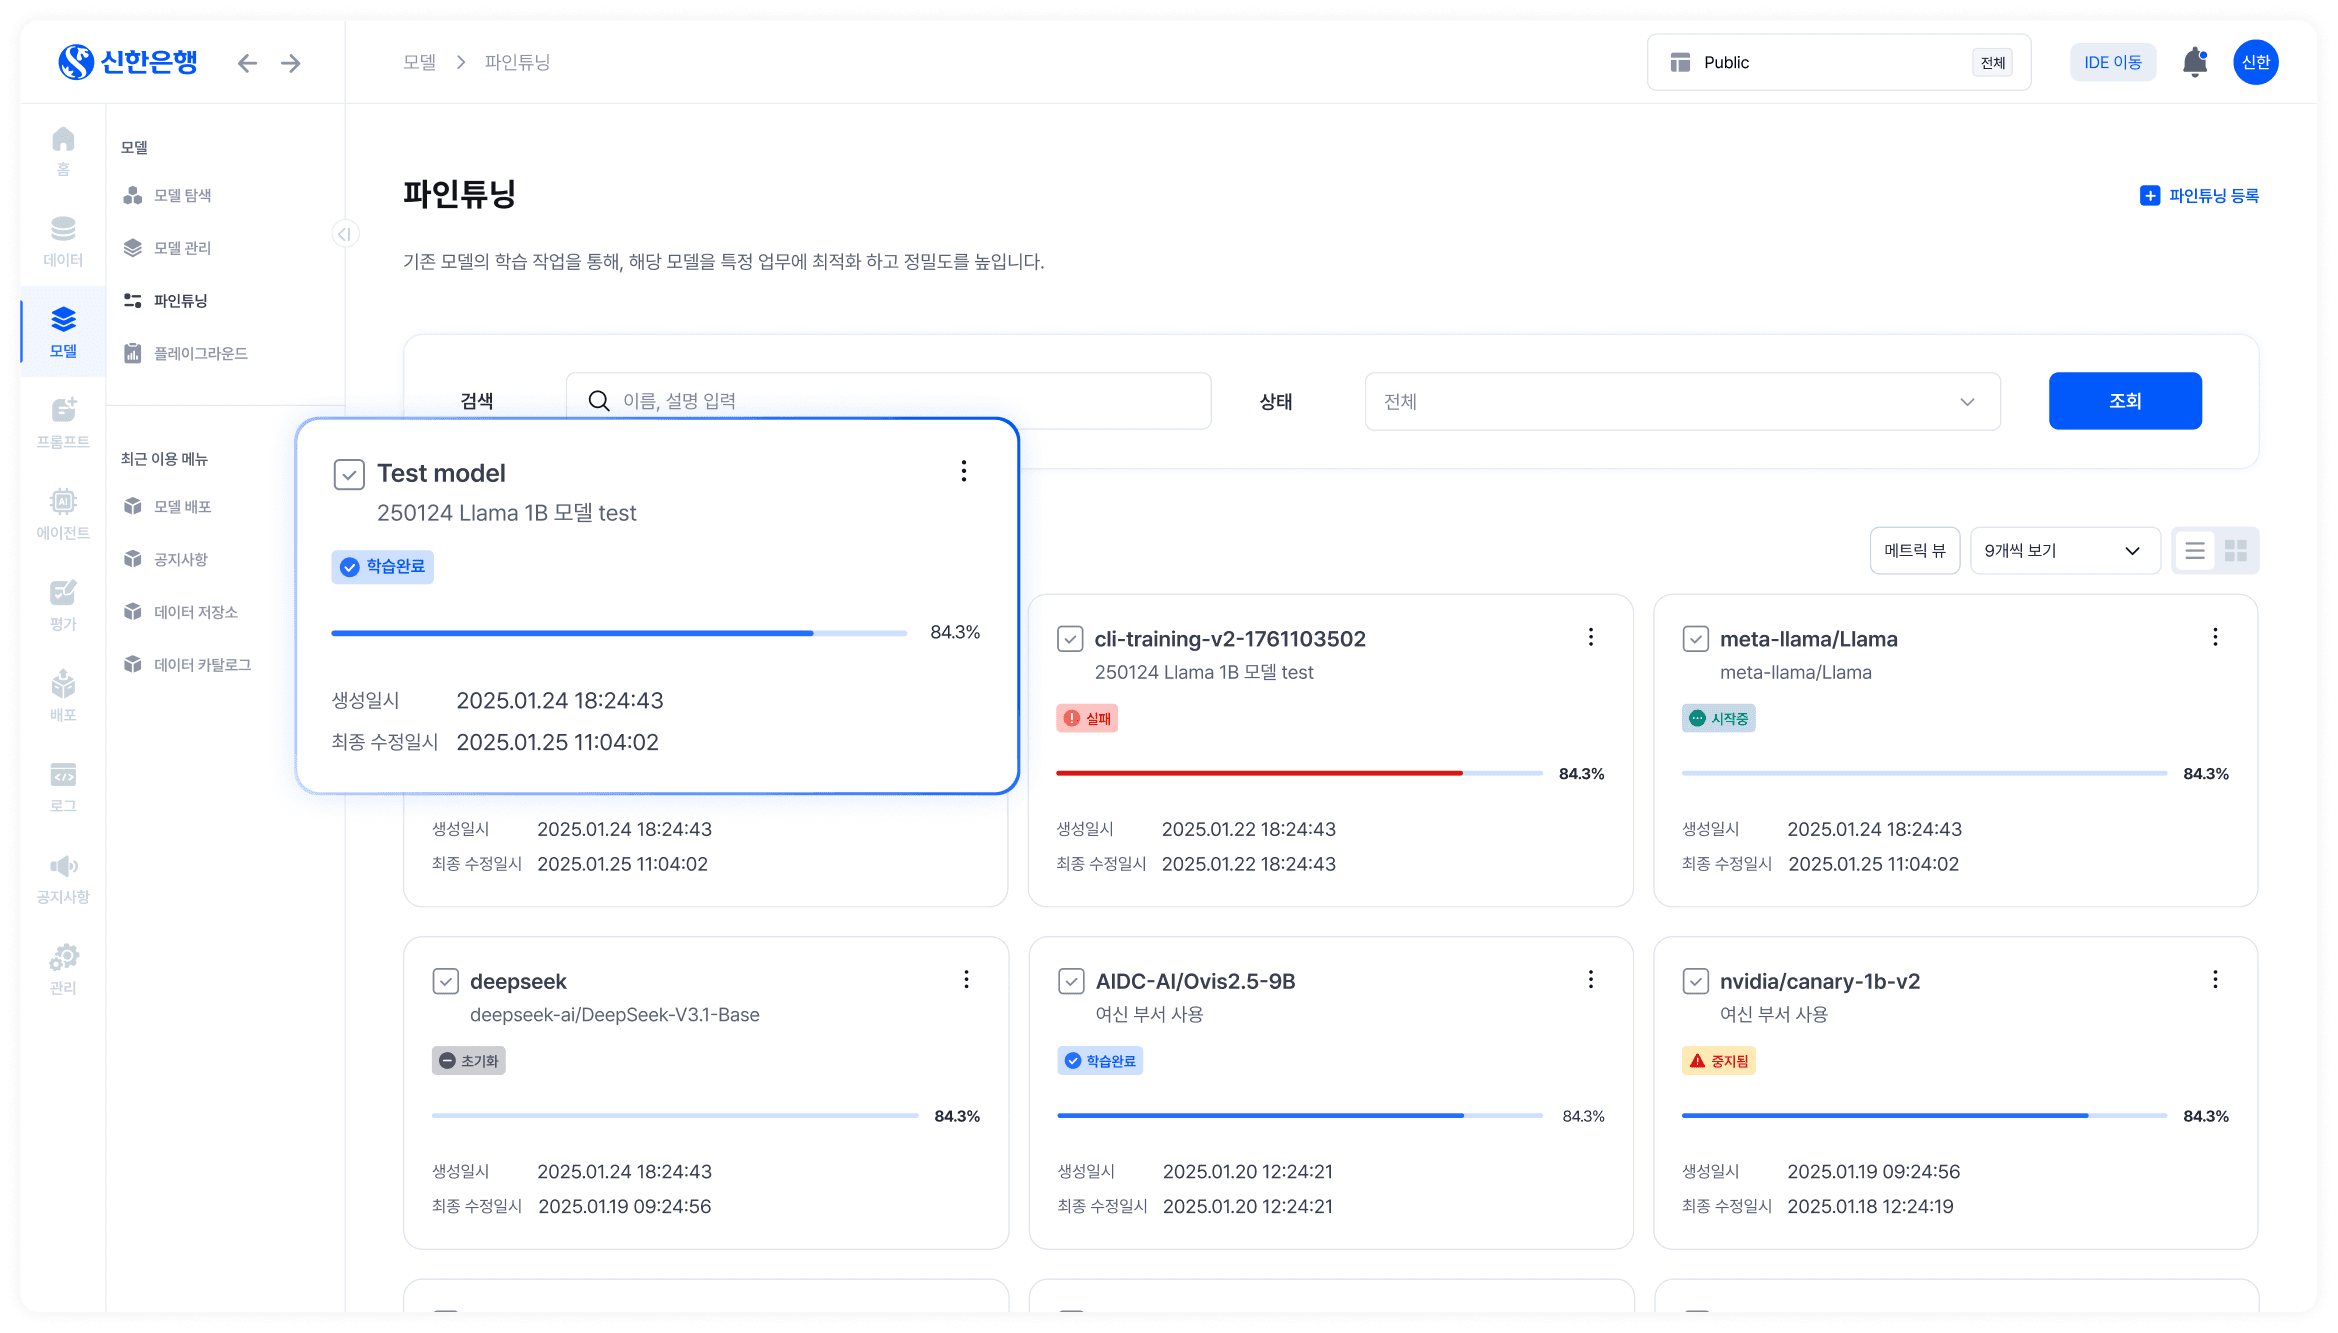Screen dimensions: 2338x1333
Task: Expand the 상태 전체 dropdown
Action: pos(1682,402)
